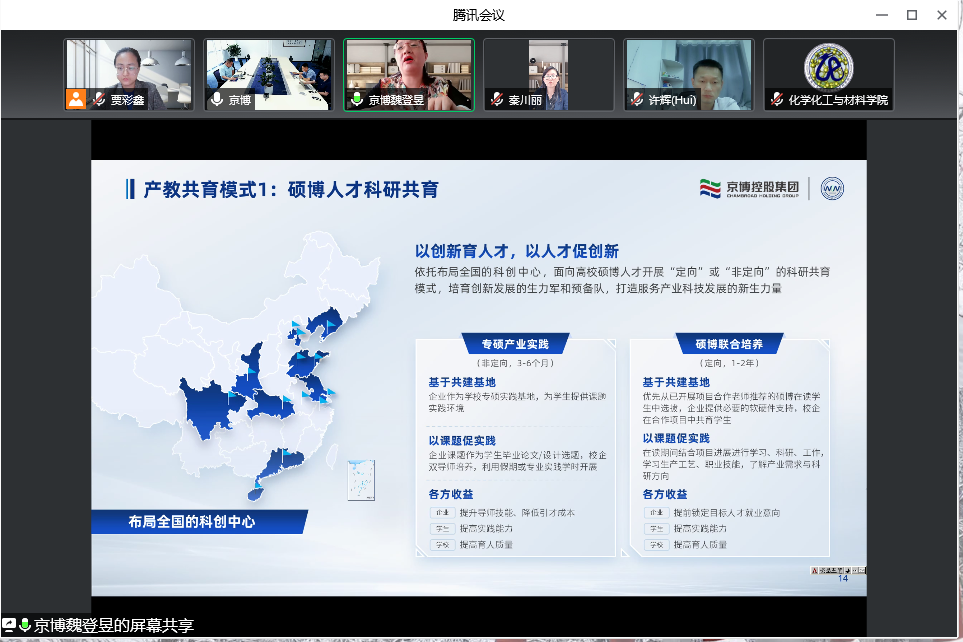
Task: Click 基于共建基地 in the 硕博联合培养 panel
Action: [676, 382]
